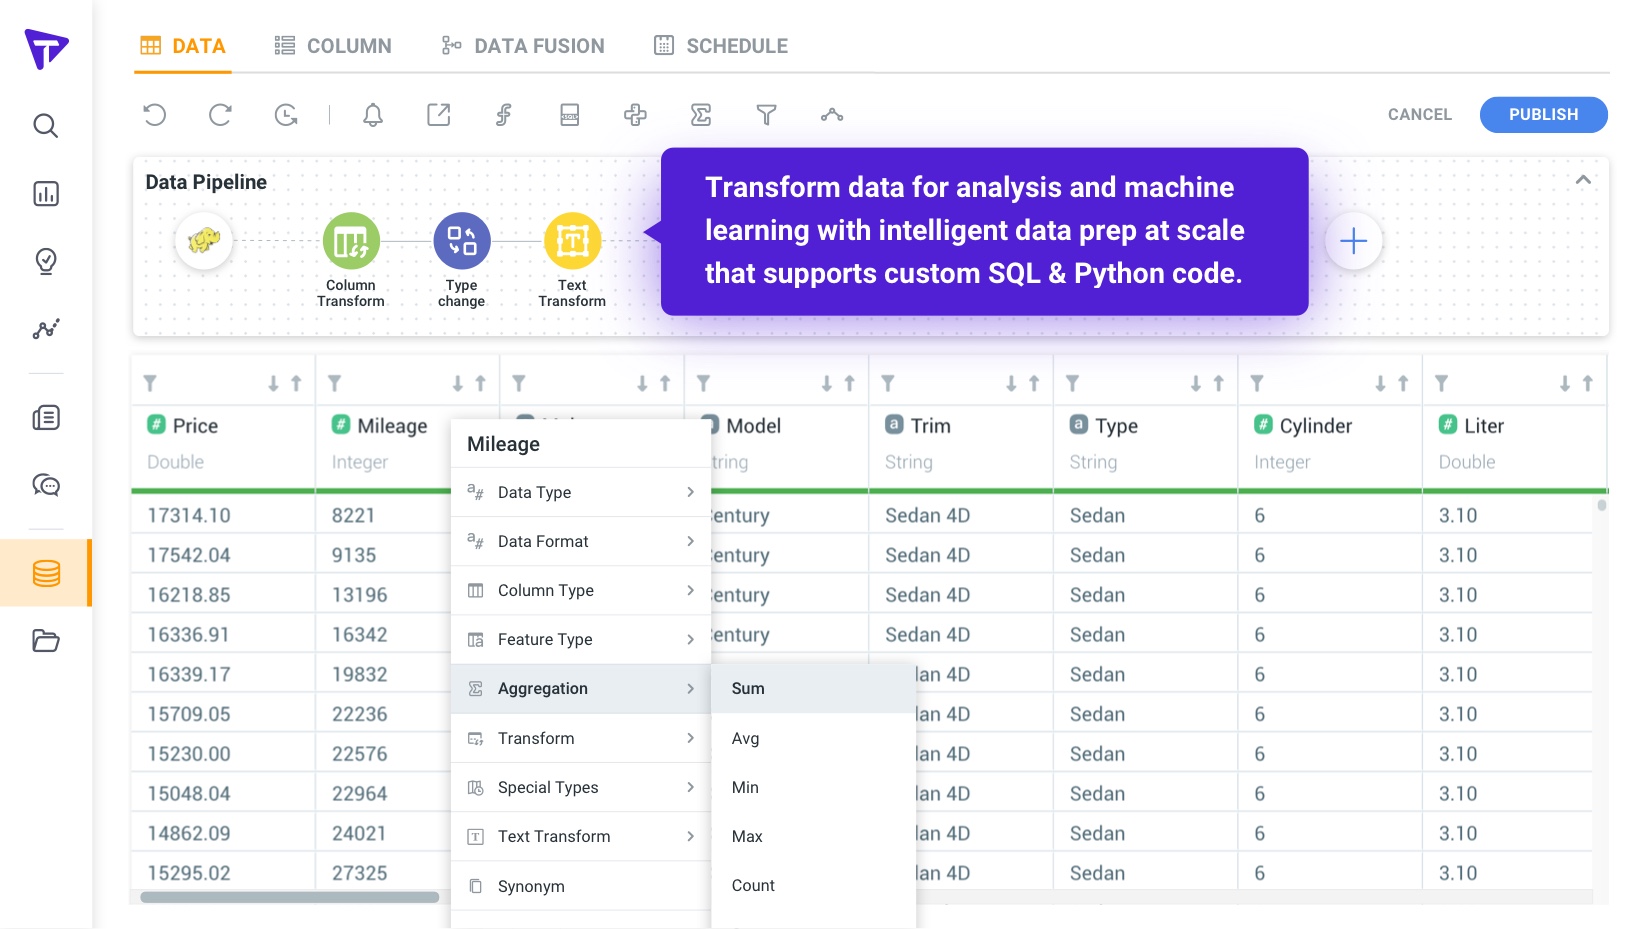Open the Special Types submenu
This screenshot has width=1650, height=929.
click(580, 788)
